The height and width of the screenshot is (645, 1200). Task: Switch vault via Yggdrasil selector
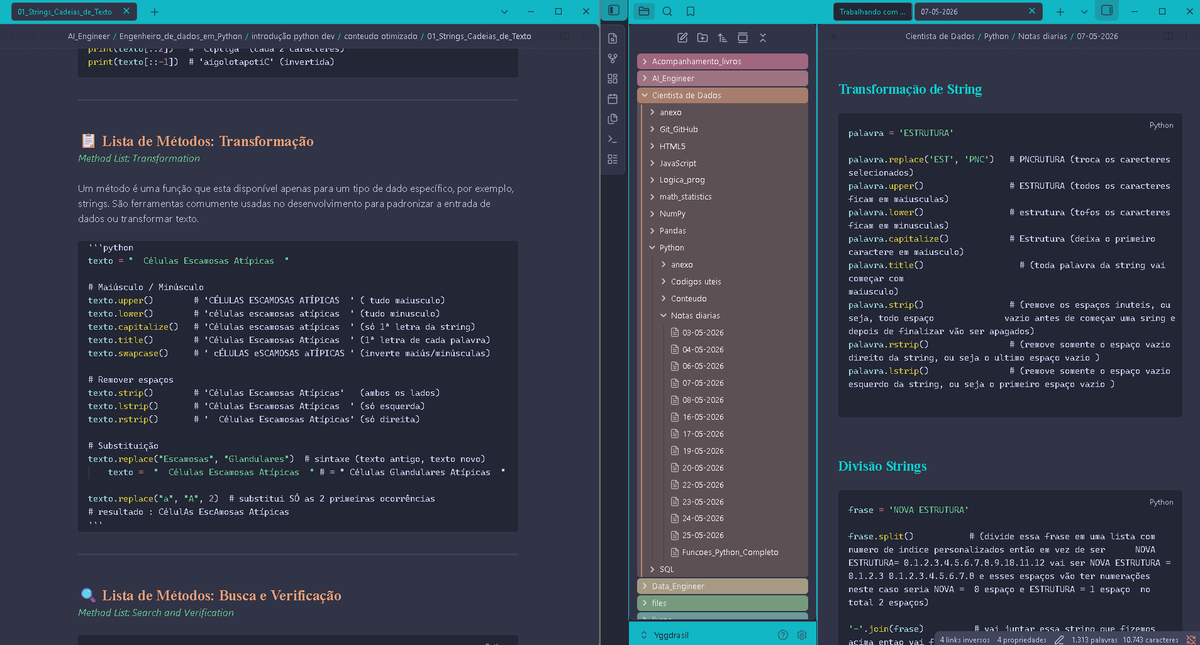(x=665, y=634)
